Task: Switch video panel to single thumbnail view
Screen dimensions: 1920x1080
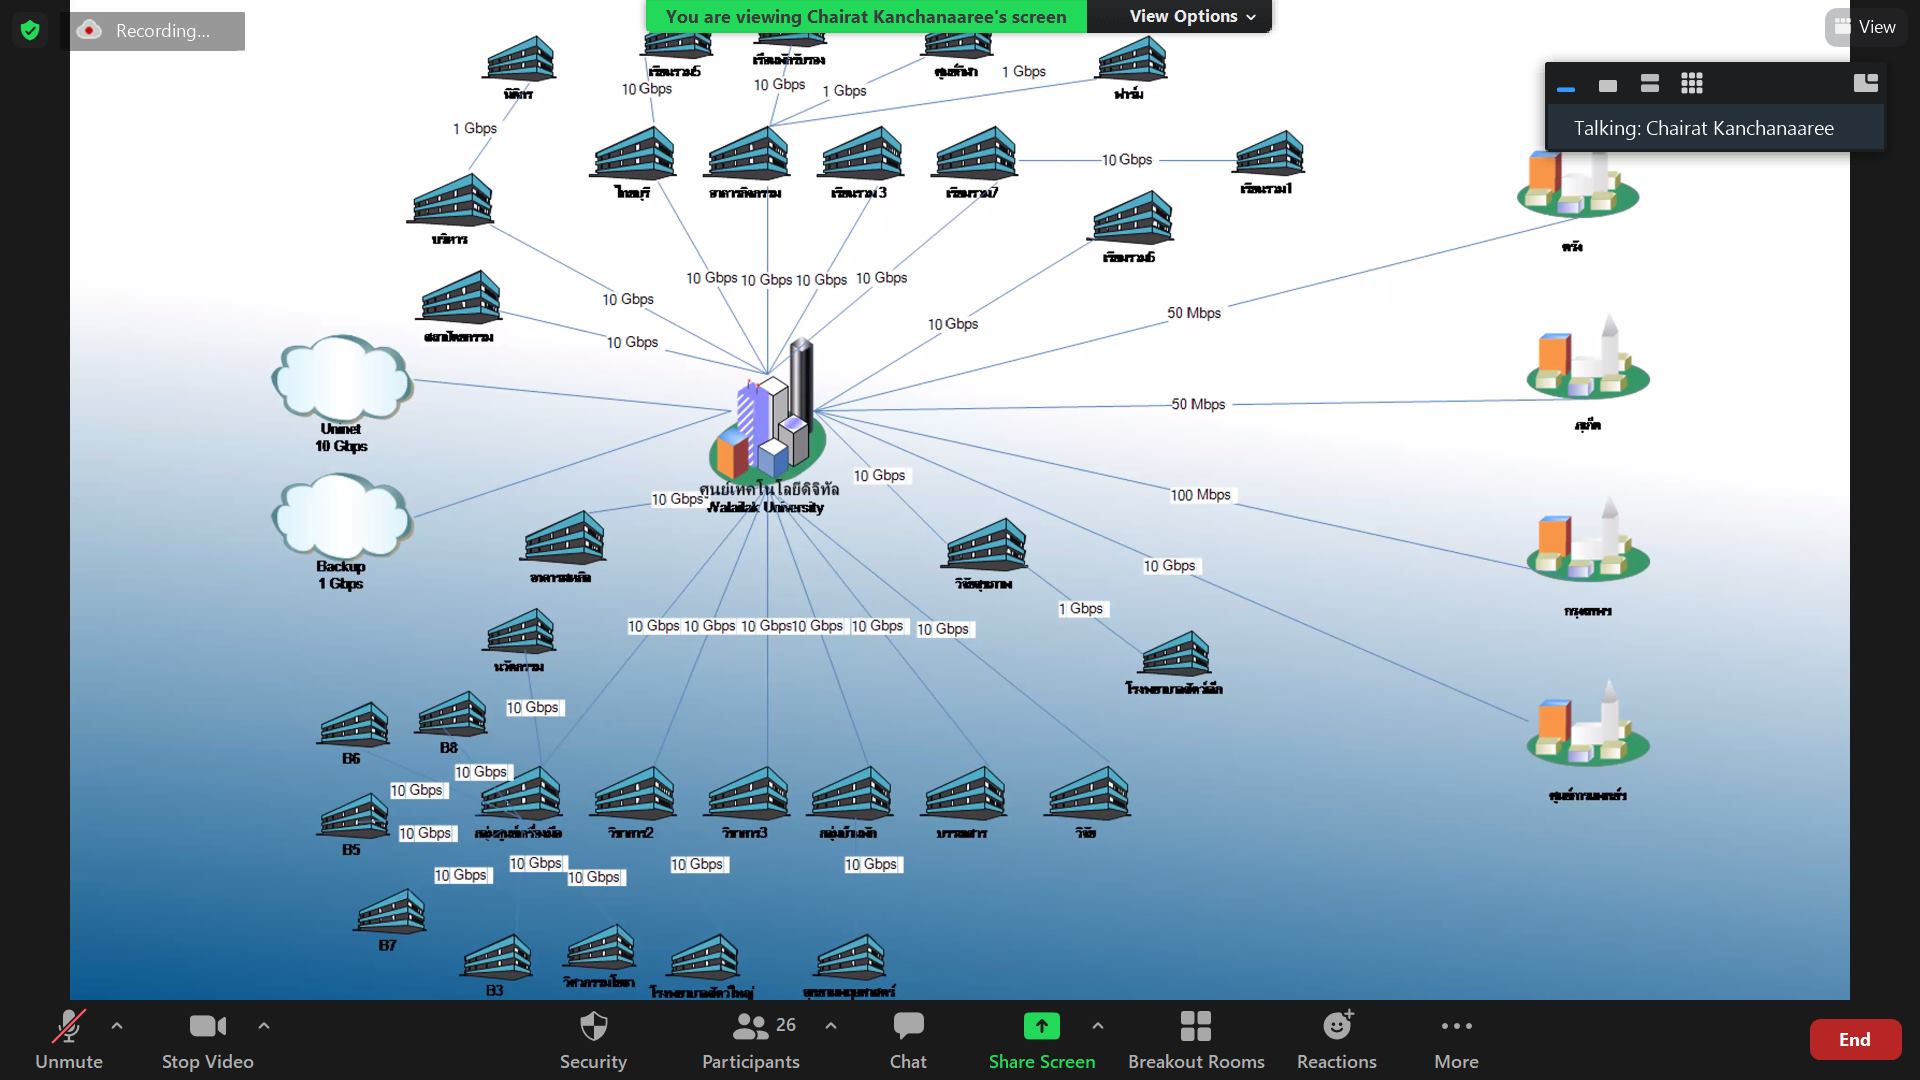Action: coord(1608,85)
